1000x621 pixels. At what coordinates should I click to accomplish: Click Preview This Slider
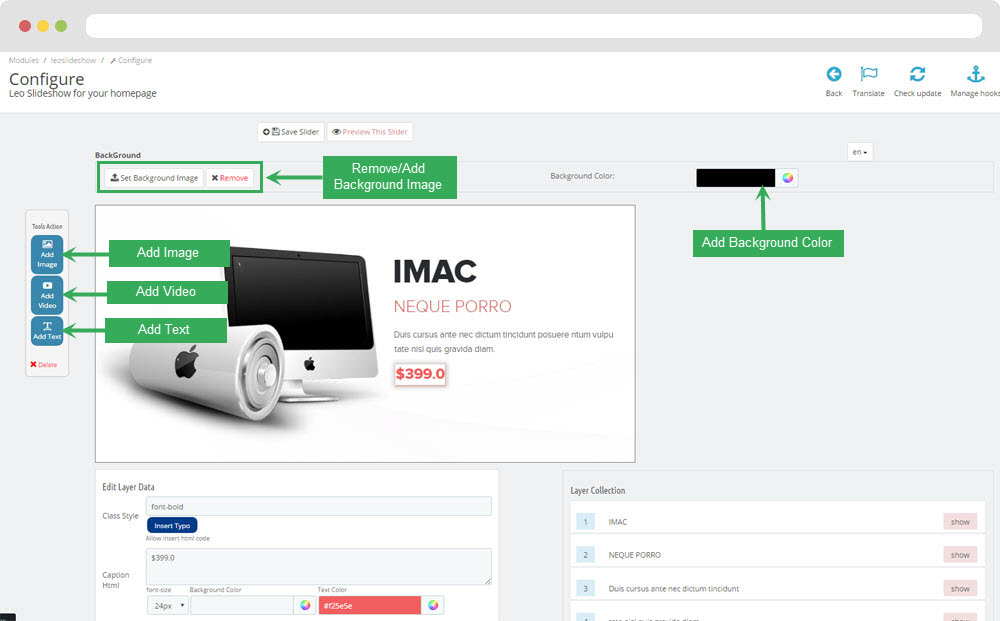[370, 132]
